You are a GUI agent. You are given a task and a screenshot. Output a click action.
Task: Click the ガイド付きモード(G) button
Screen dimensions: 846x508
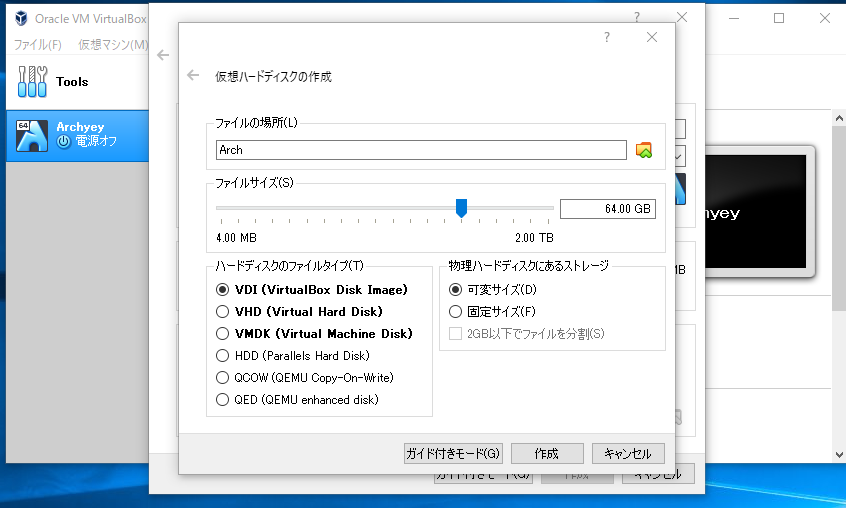coord(453,454)
